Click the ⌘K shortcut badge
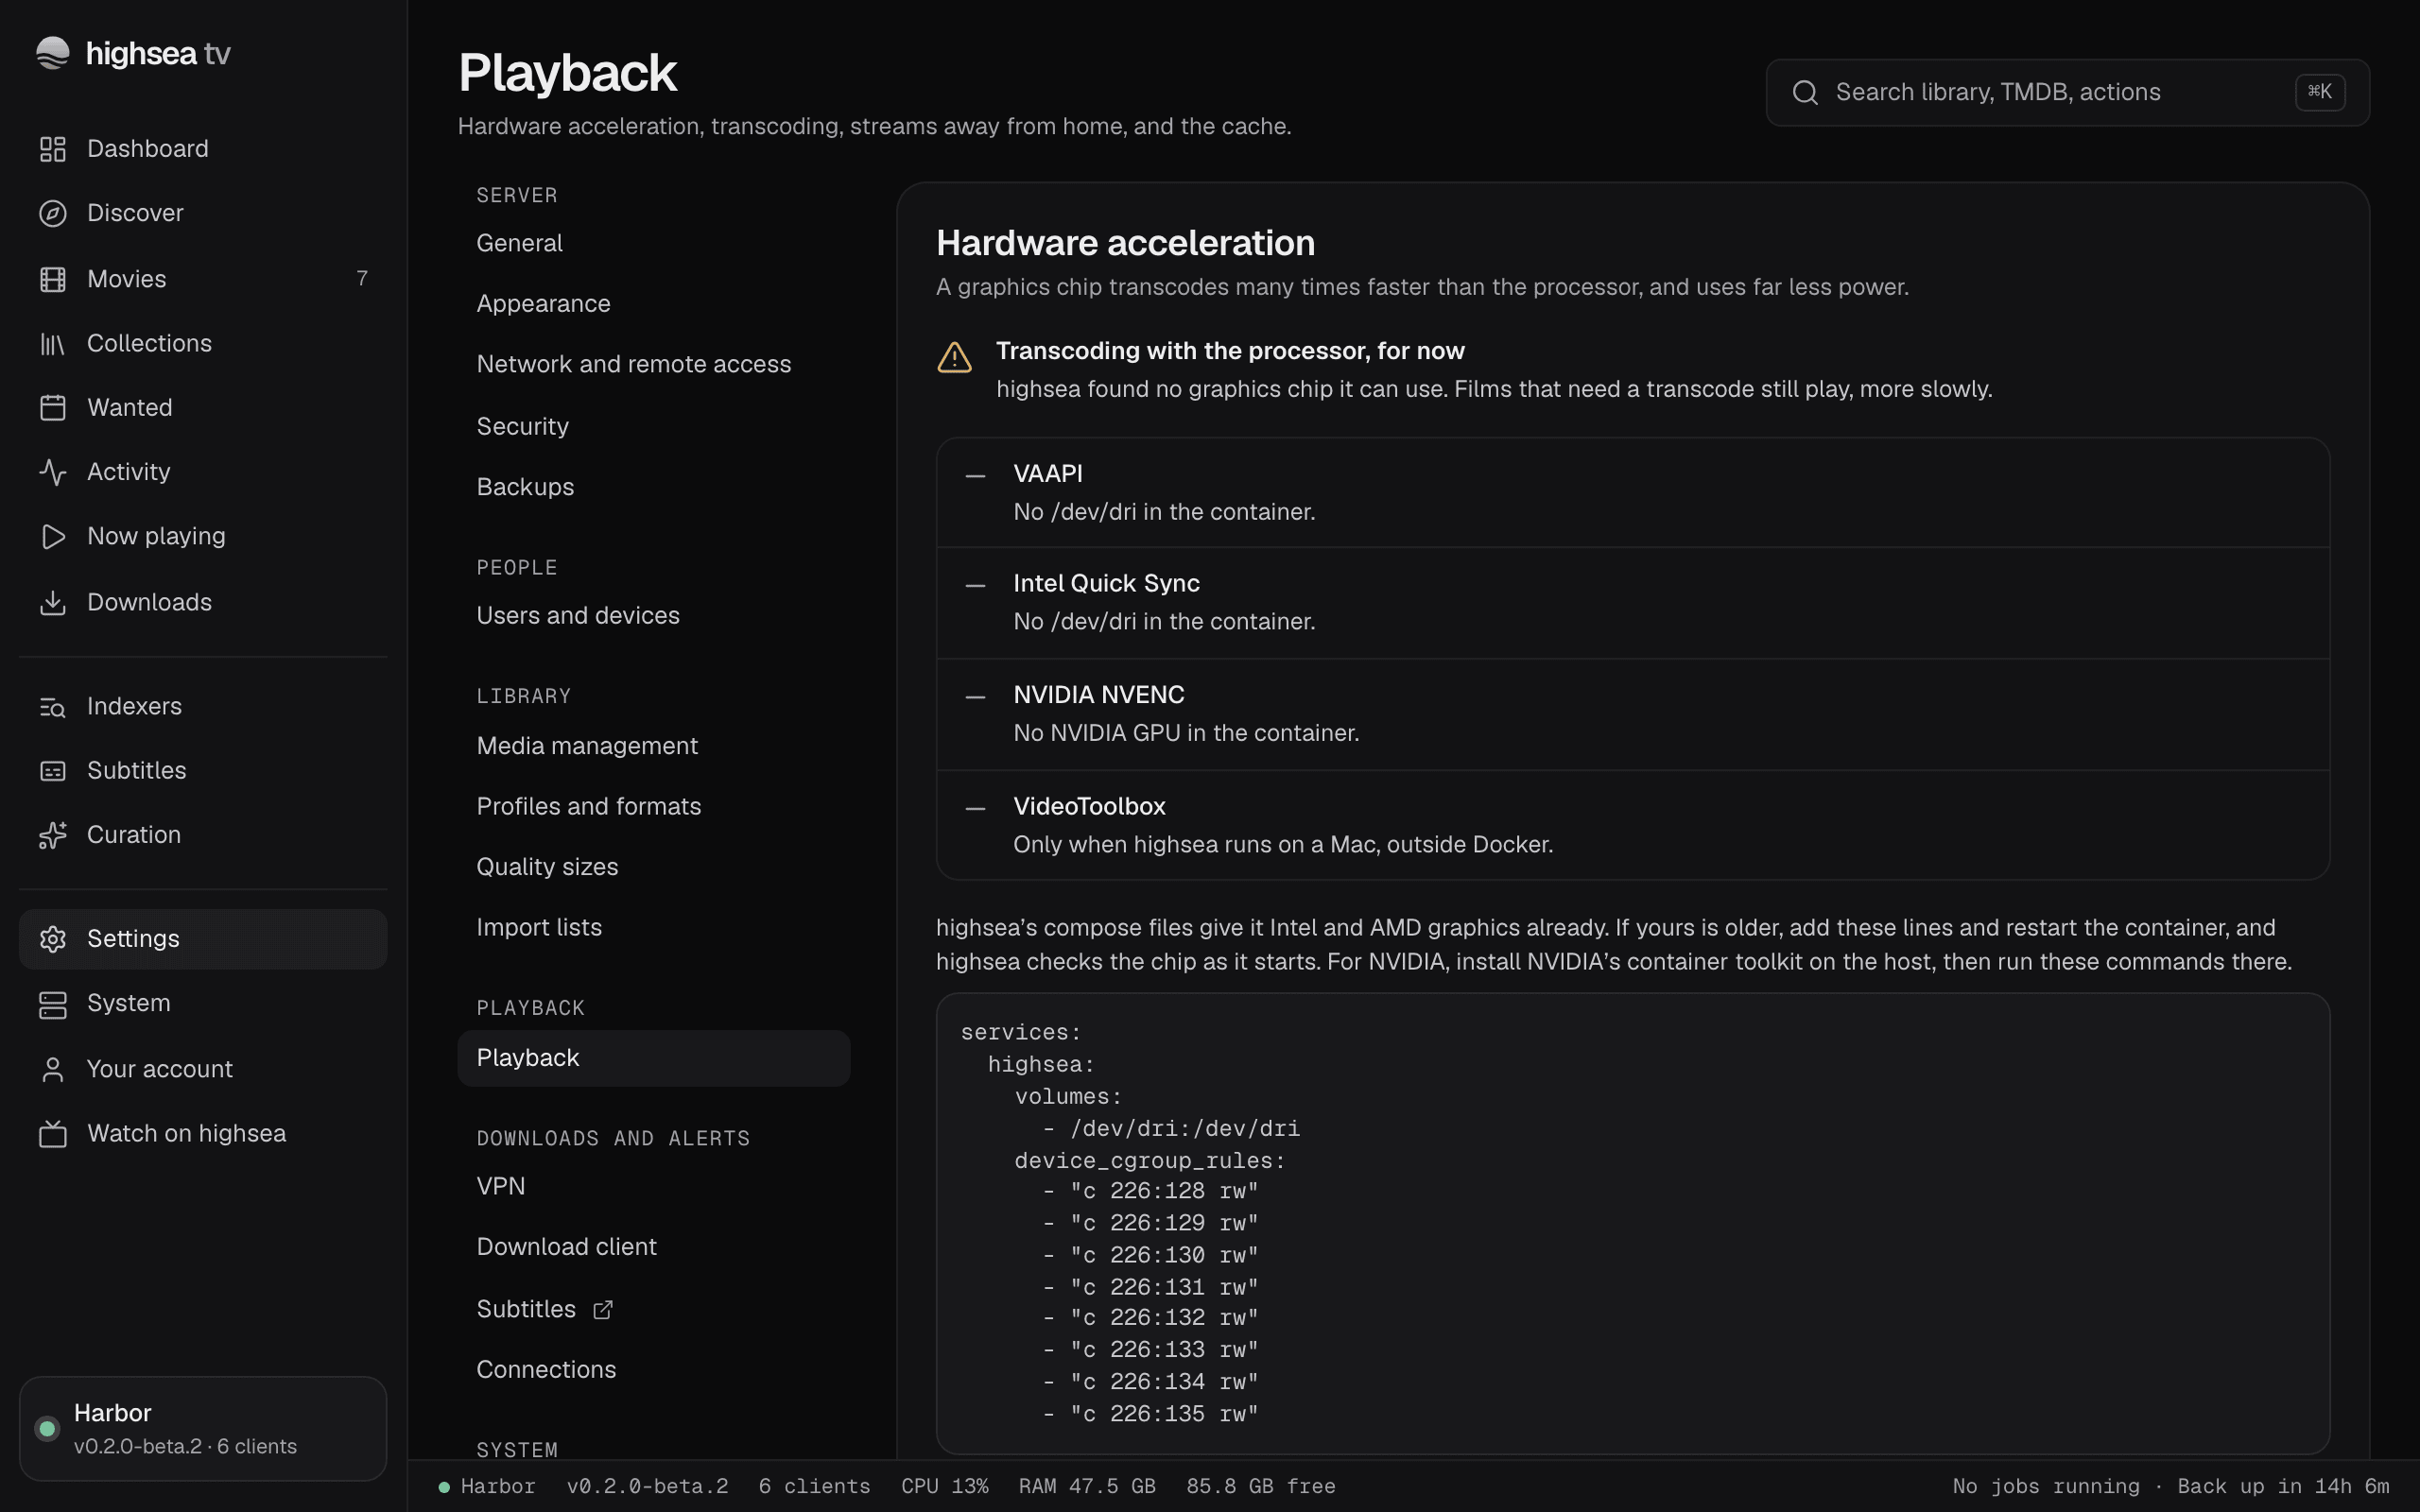The height and width of the screenshot is (1512, 2420). click(2320, 92)
